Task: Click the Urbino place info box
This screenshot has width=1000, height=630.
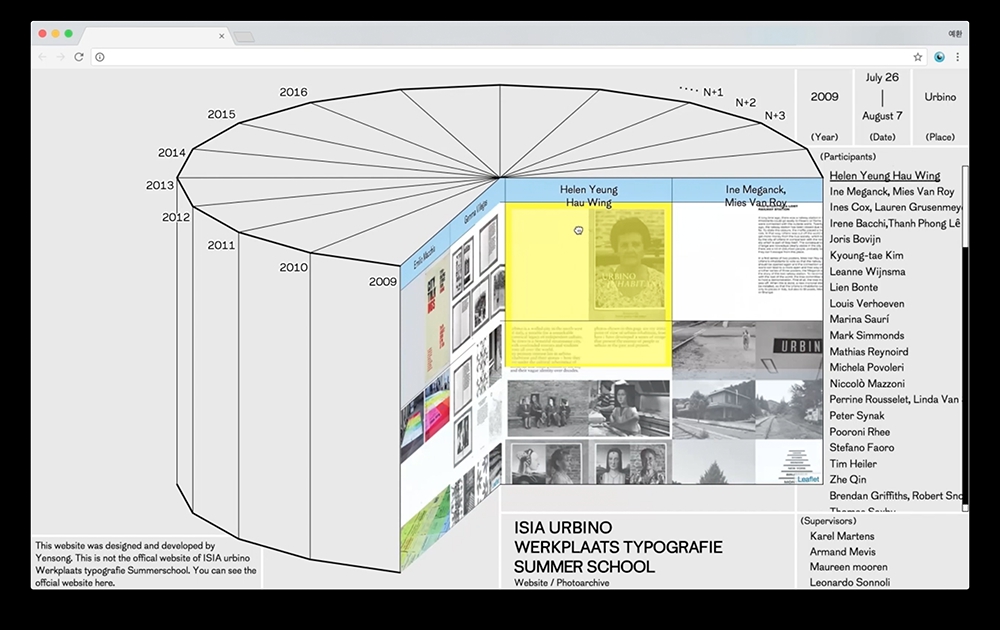Action: coord(940,107)
